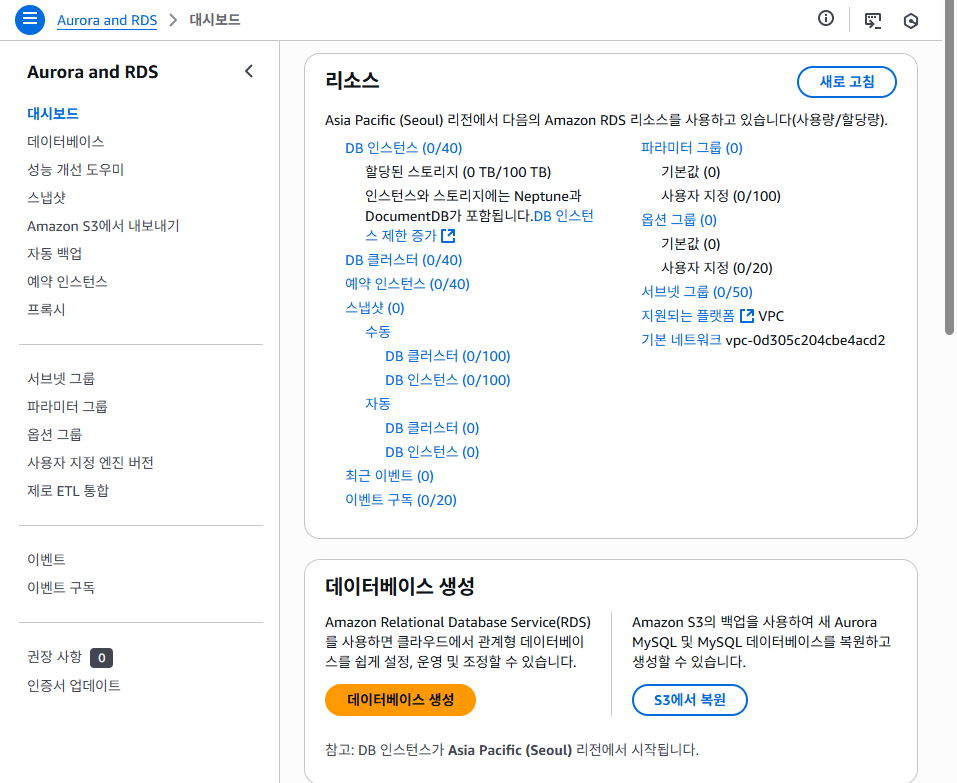
Task: Open Amazon S3에서 내보내기 in sidebar
Action: [103, 226]
